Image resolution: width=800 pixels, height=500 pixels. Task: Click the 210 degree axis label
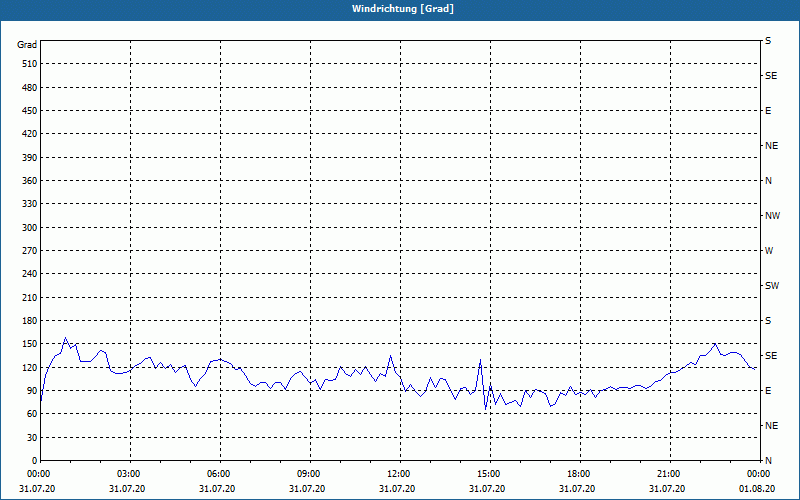click(30, 297)
